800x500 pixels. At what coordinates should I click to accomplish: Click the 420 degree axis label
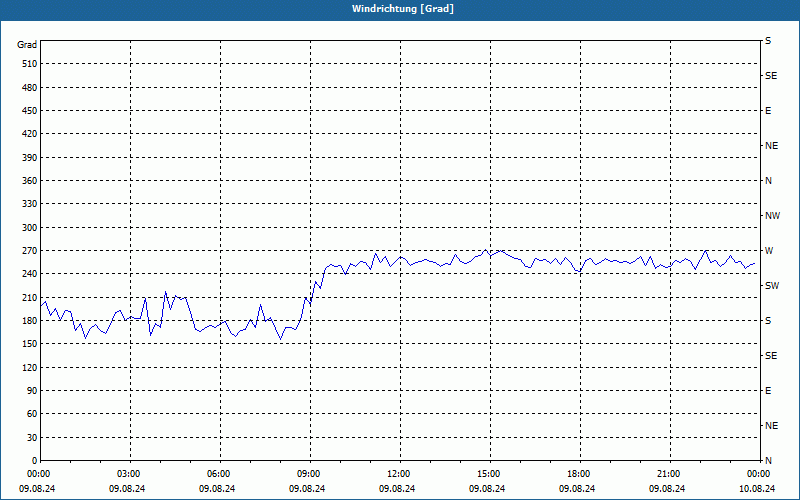[30, 134]
